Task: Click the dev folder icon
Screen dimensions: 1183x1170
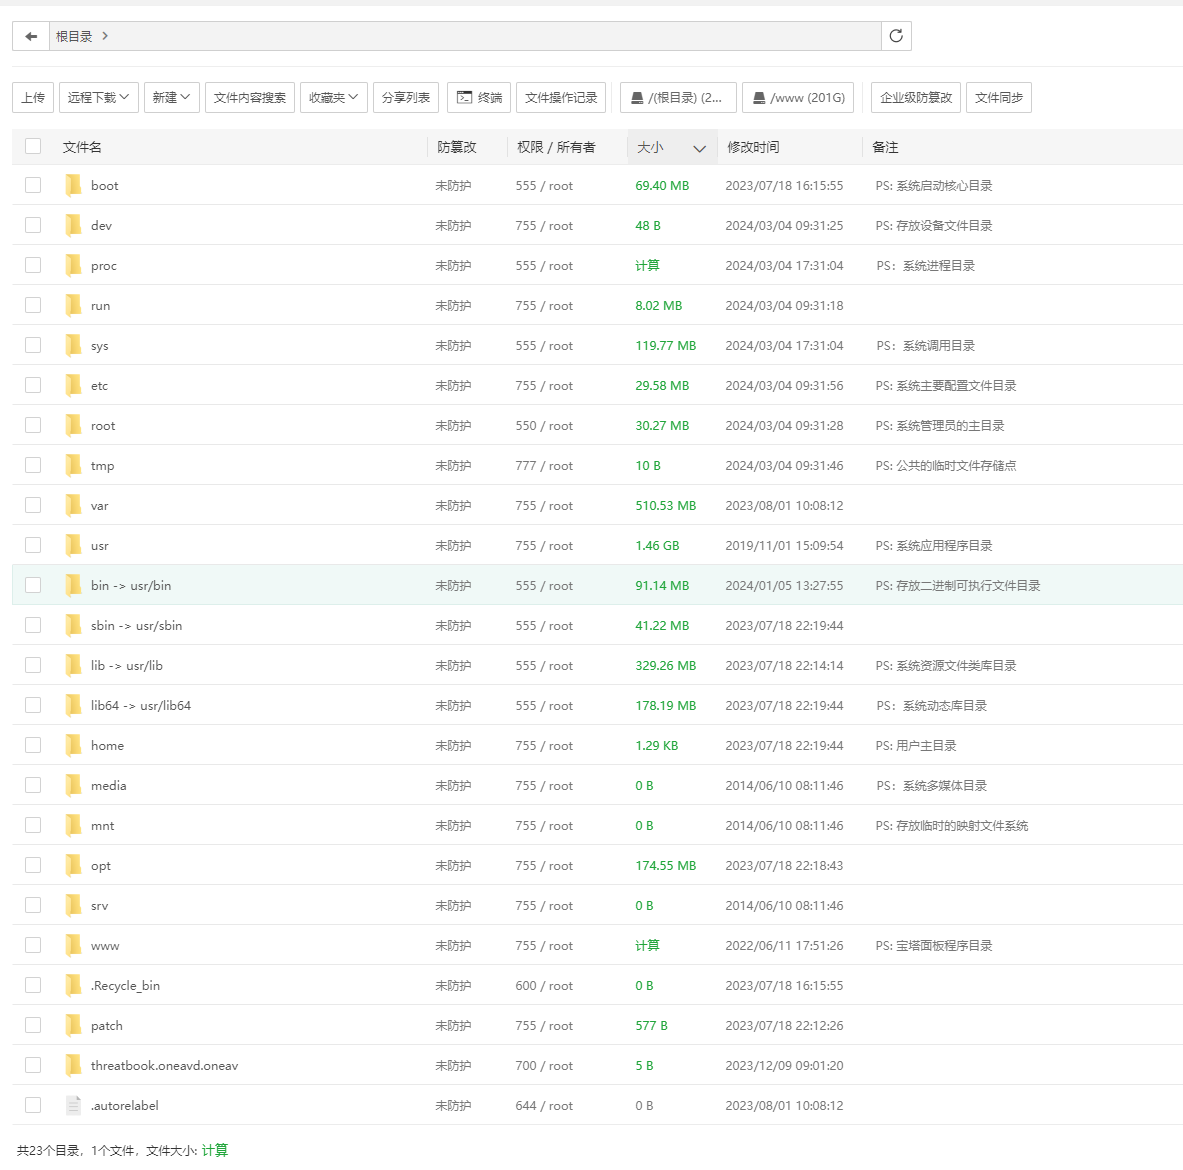Action: pos(73,226)
